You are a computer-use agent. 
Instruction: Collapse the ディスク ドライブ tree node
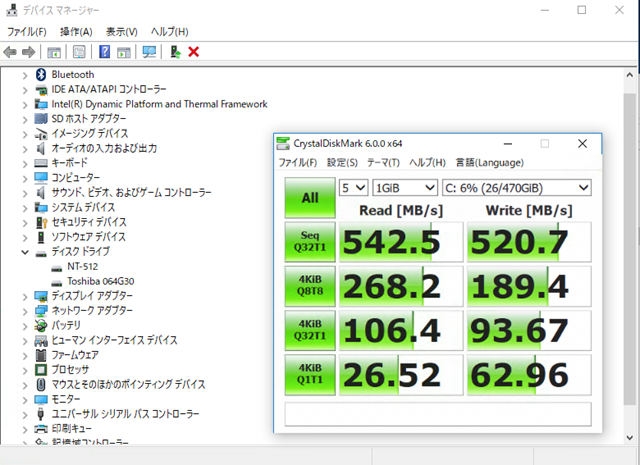(25, 252)
